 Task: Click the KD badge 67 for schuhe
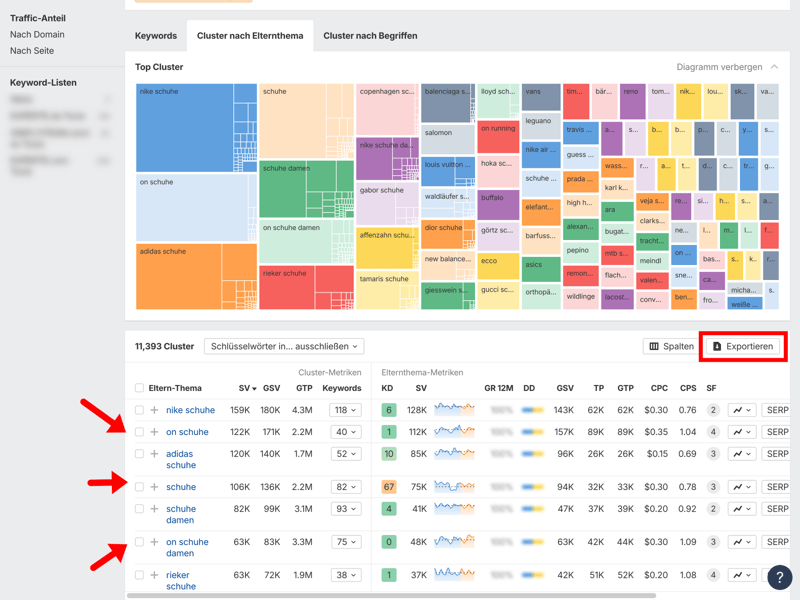tap(388, 487)
